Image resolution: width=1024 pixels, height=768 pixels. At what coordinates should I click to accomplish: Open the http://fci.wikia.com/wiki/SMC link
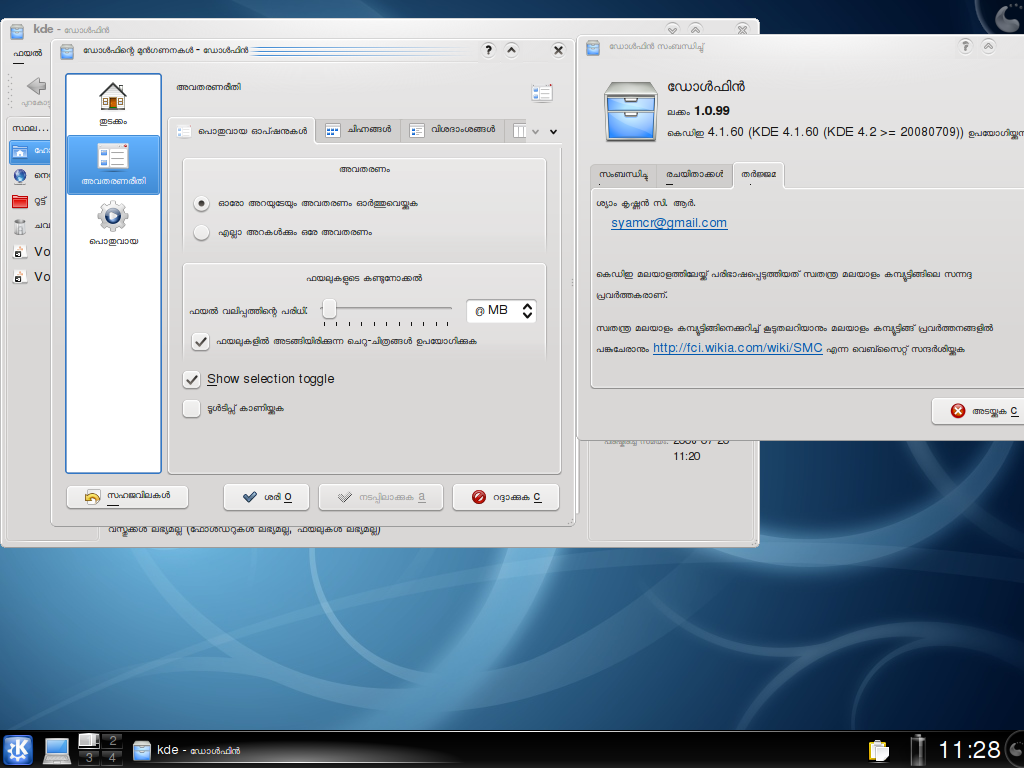[x=737, y=348]
